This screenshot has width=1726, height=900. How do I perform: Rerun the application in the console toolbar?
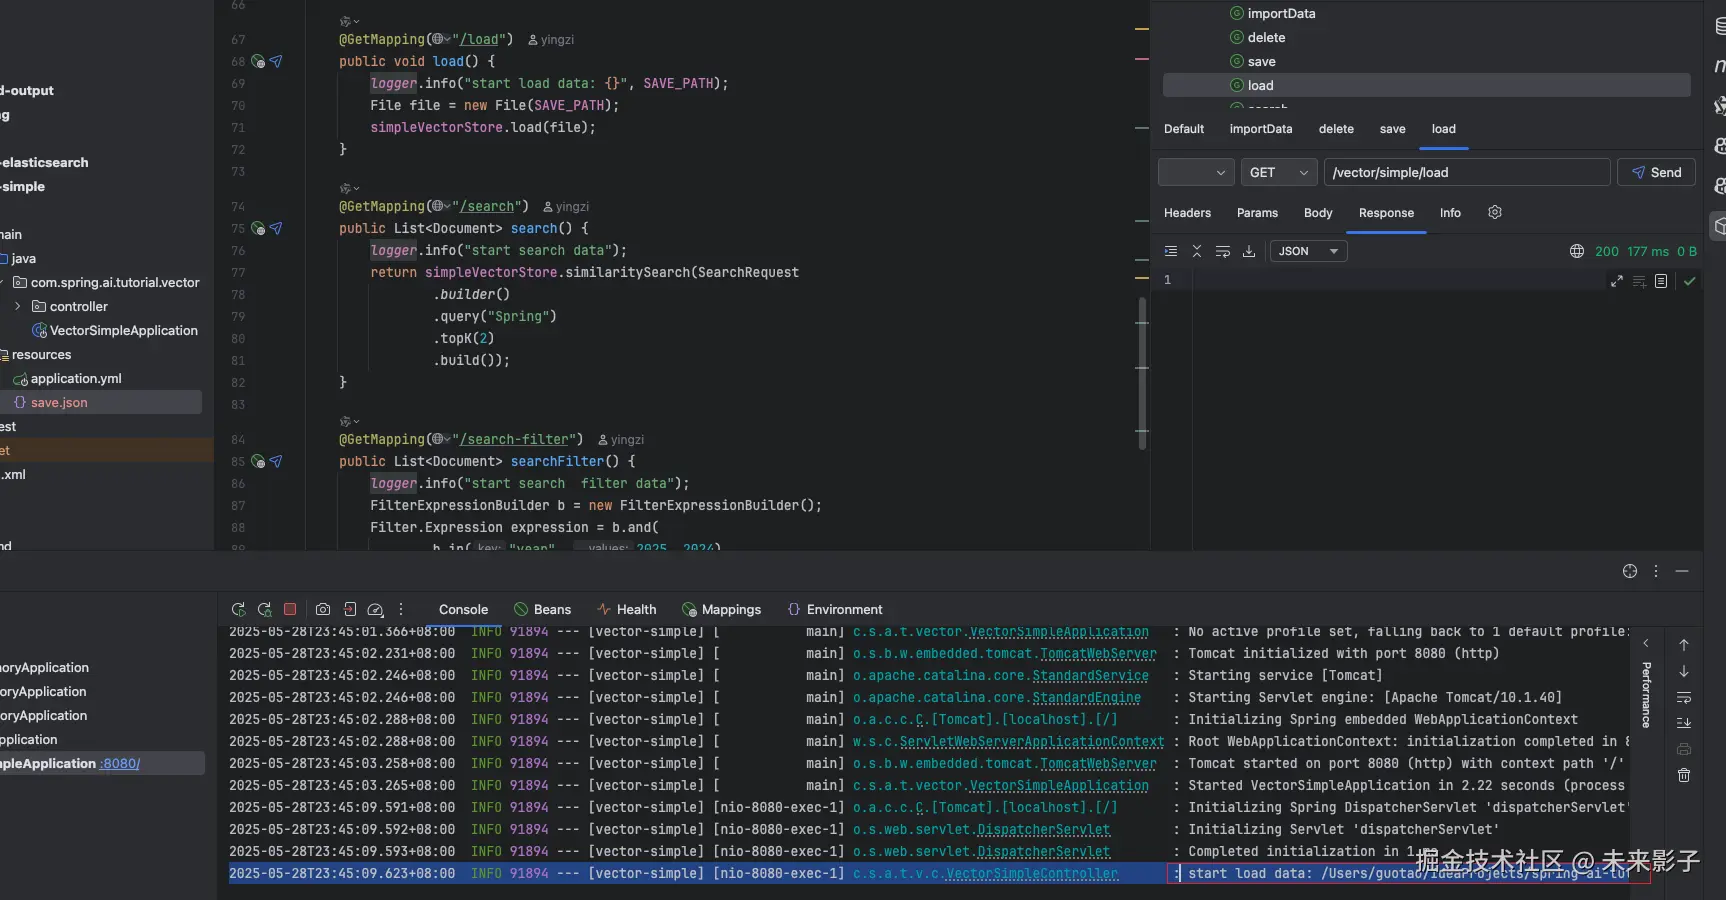238,609
